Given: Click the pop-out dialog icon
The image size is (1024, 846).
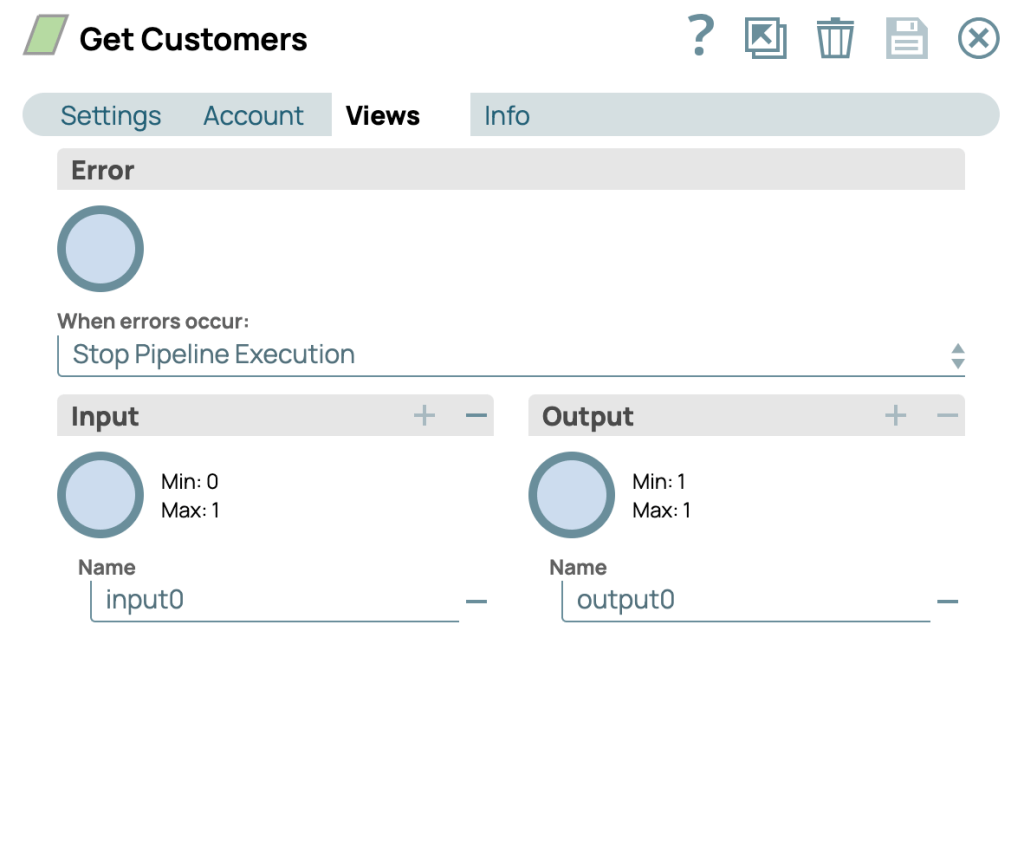Looking at the screenshot, I should (x=765, y=39).
